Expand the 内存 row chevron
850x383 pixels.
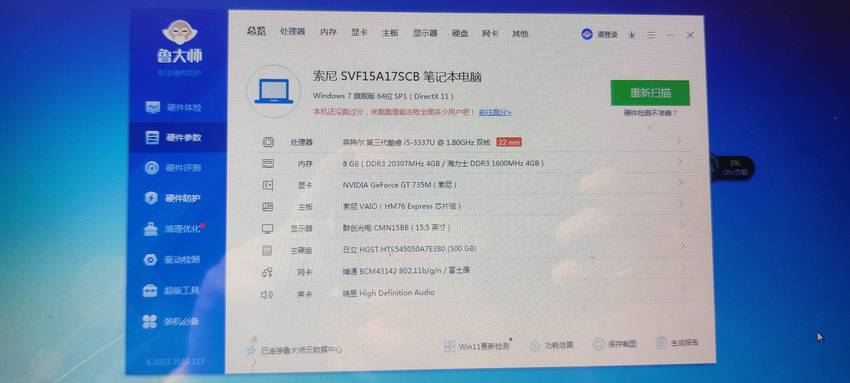[680, 161]
